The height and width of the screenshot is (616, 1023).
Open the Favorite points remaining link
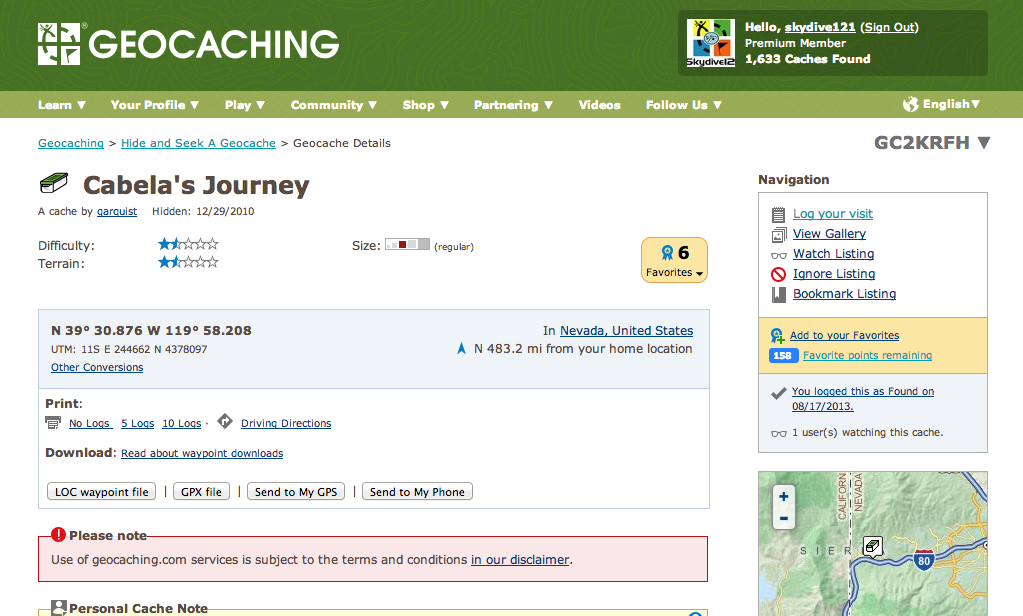tap(867, 356)
